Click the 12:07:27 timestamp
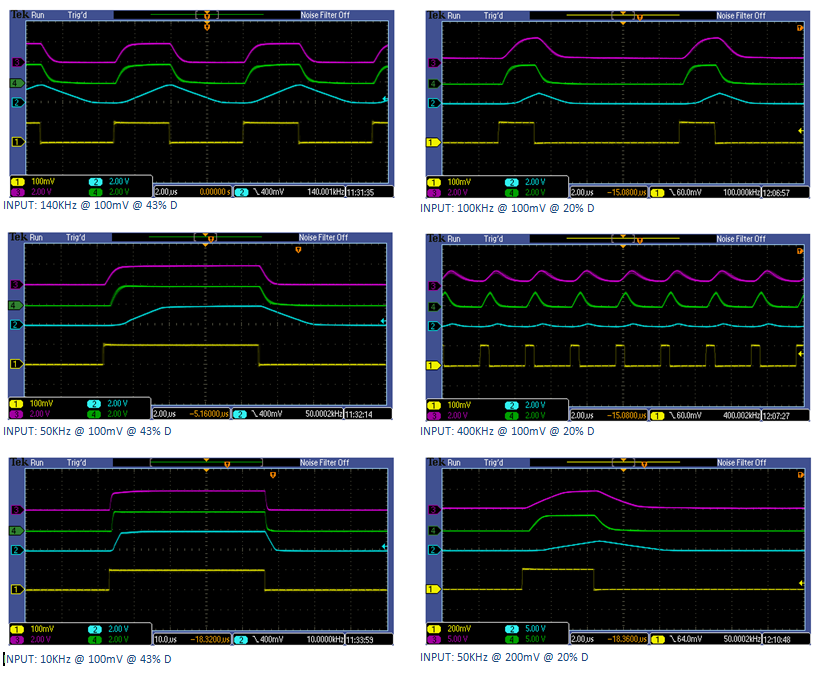The height and width of the screenshot is (677, 822). click(x=776, y=416)
